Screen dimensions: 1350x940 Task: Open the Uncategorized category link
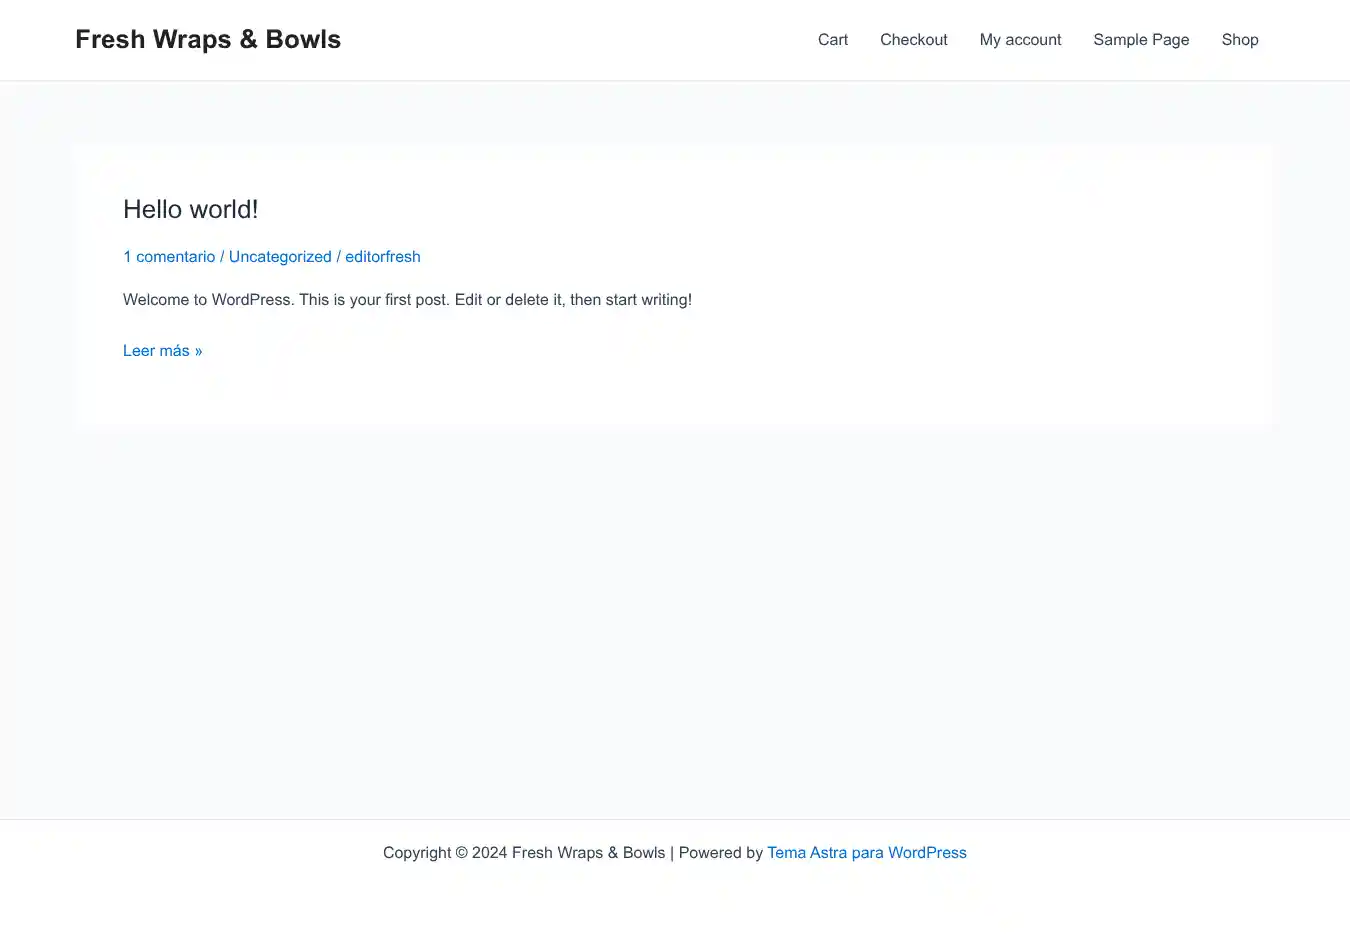point(280,257)
